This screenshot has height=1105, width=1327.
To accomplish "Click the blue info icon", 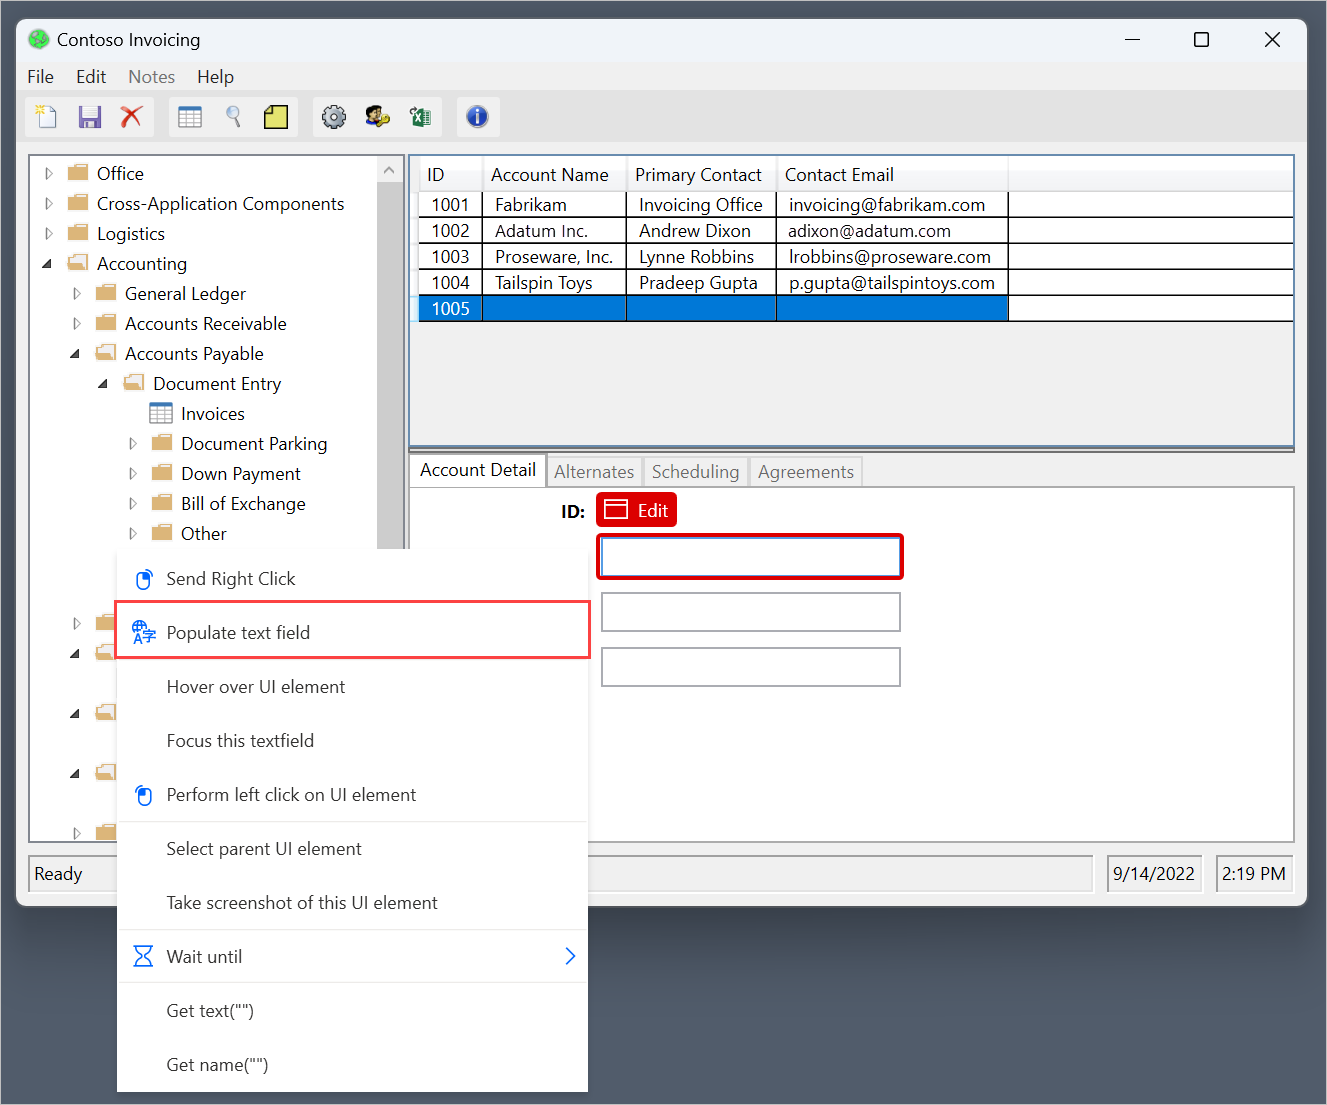I will [477, 116].
